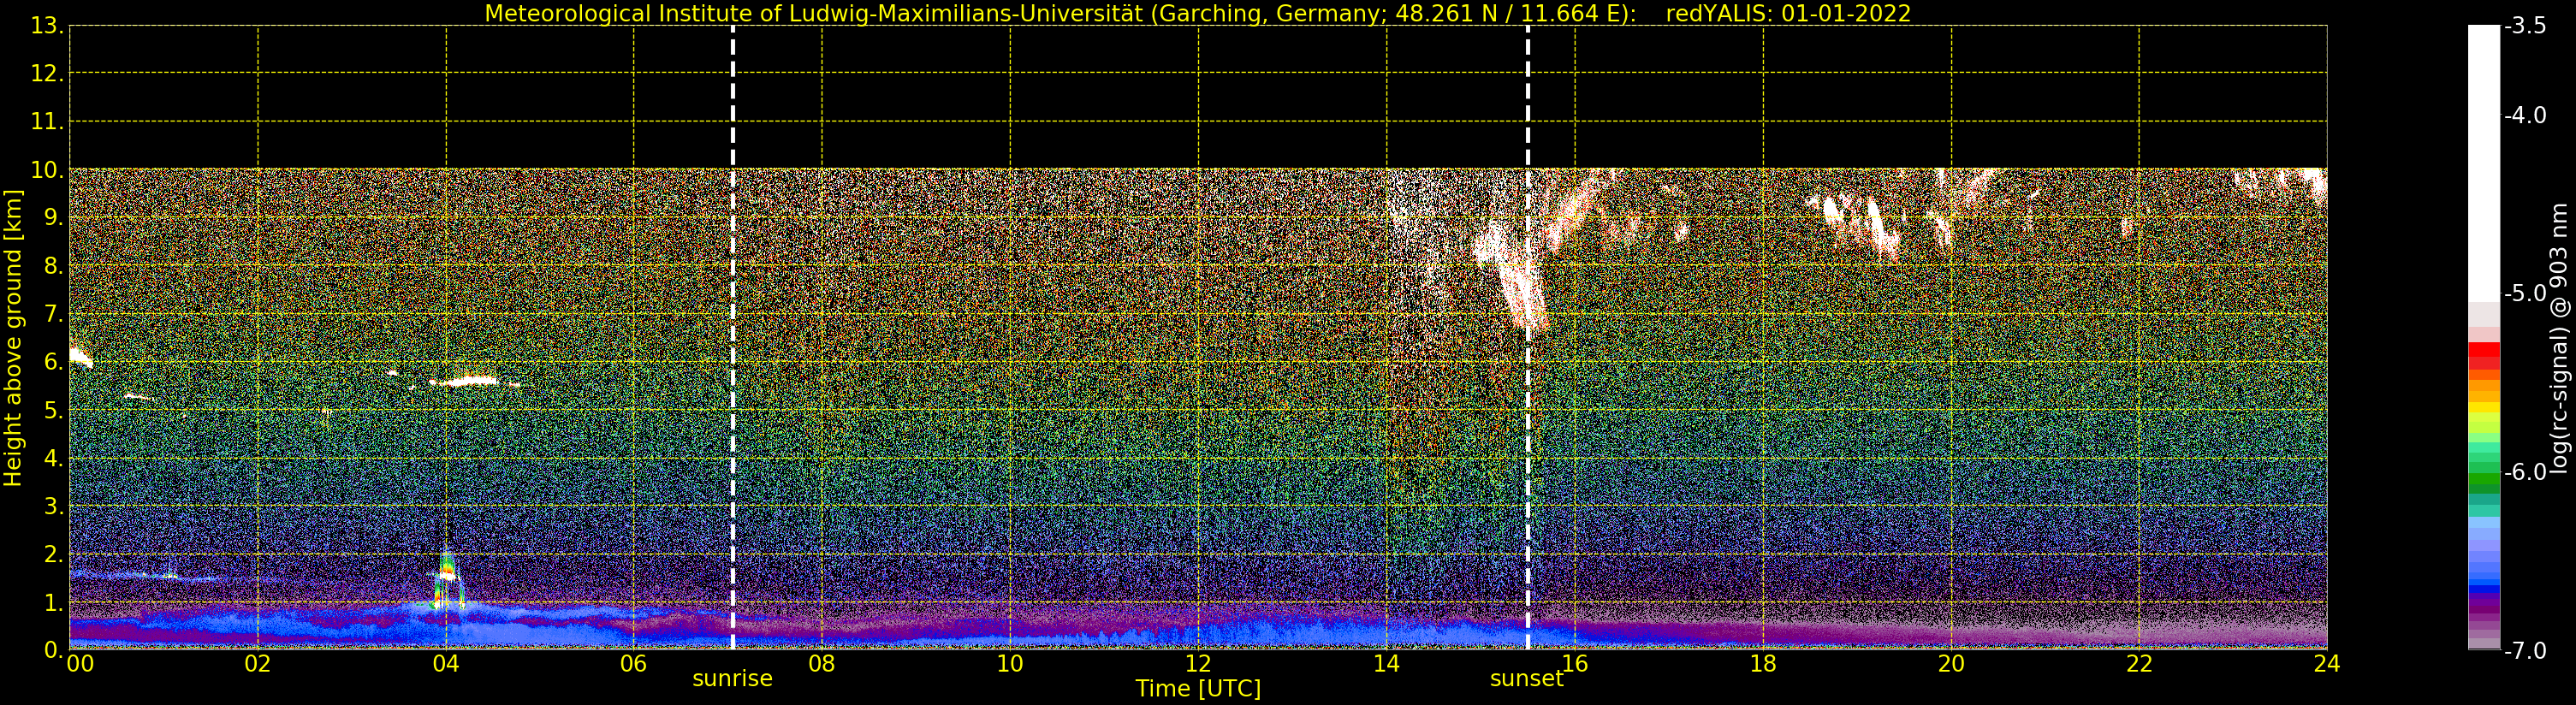Click the '24' time axis tick label
2576x705 pixels.
(x=2327, y=664)
